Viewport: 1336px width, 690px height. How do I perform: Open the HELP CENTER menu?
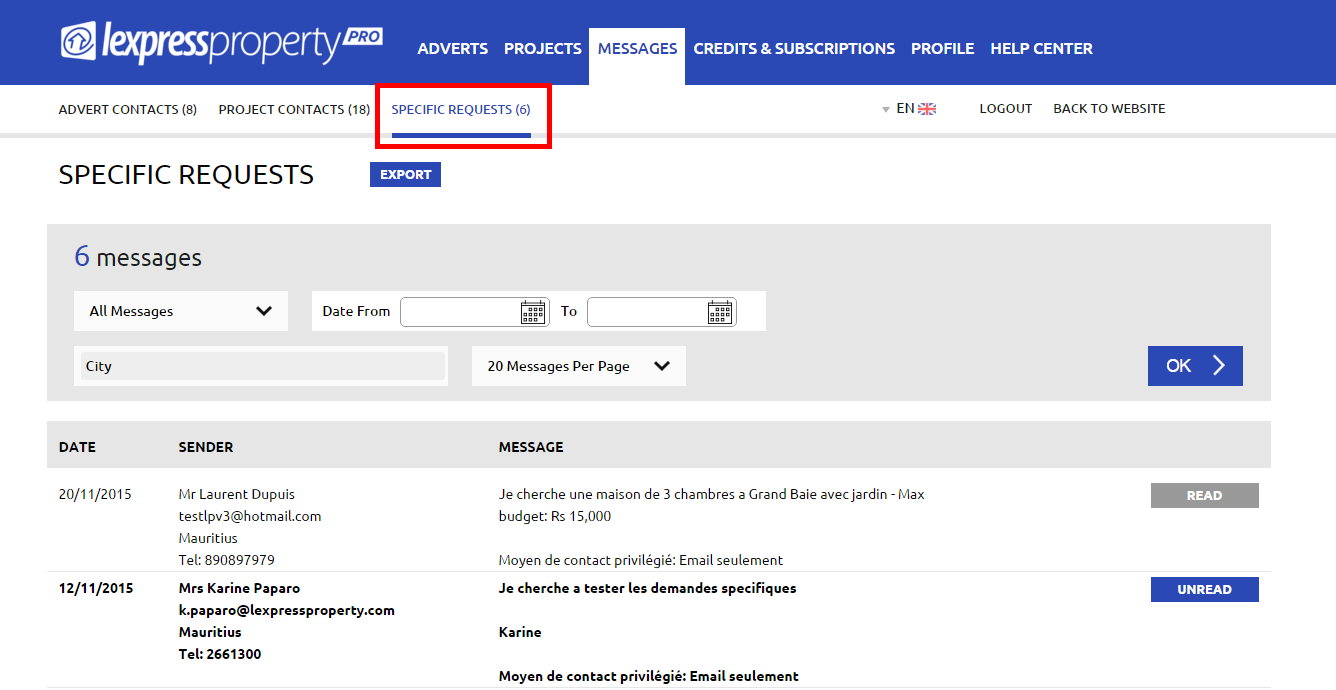click(x=1041, y=48)
